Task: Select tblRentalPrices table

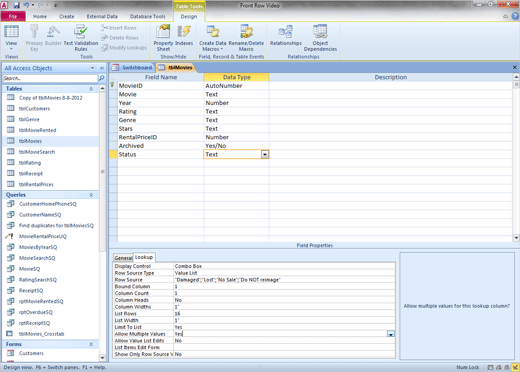Action: click(36, 184)
